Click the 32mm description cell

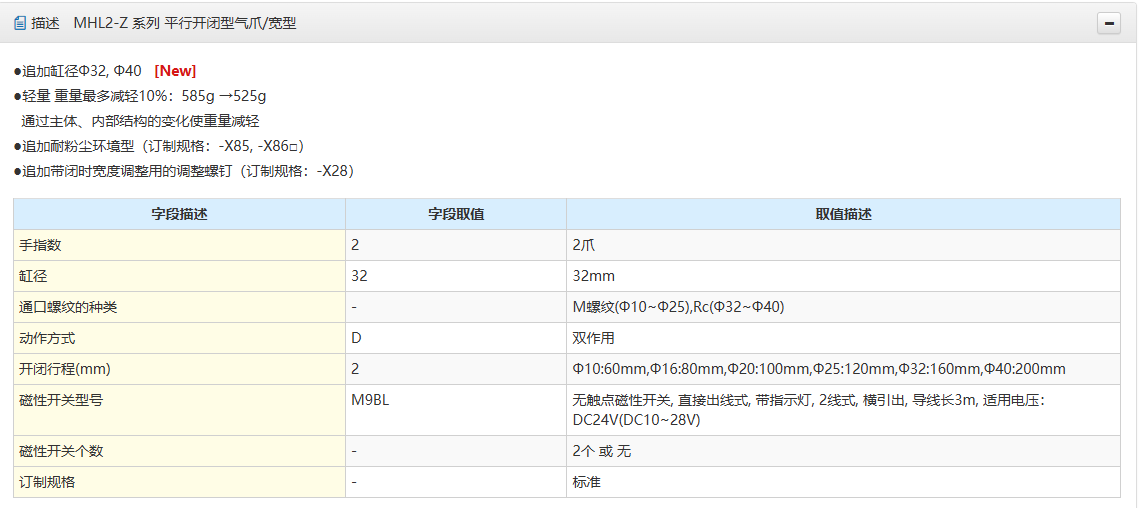coord(593,276)
